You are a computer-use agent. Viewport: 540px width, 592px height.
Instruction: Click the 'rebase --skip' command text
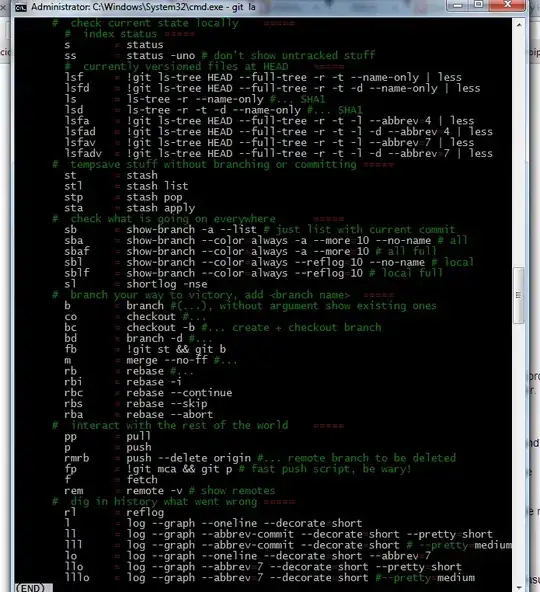pyautogui.click(x=167, y=404)
